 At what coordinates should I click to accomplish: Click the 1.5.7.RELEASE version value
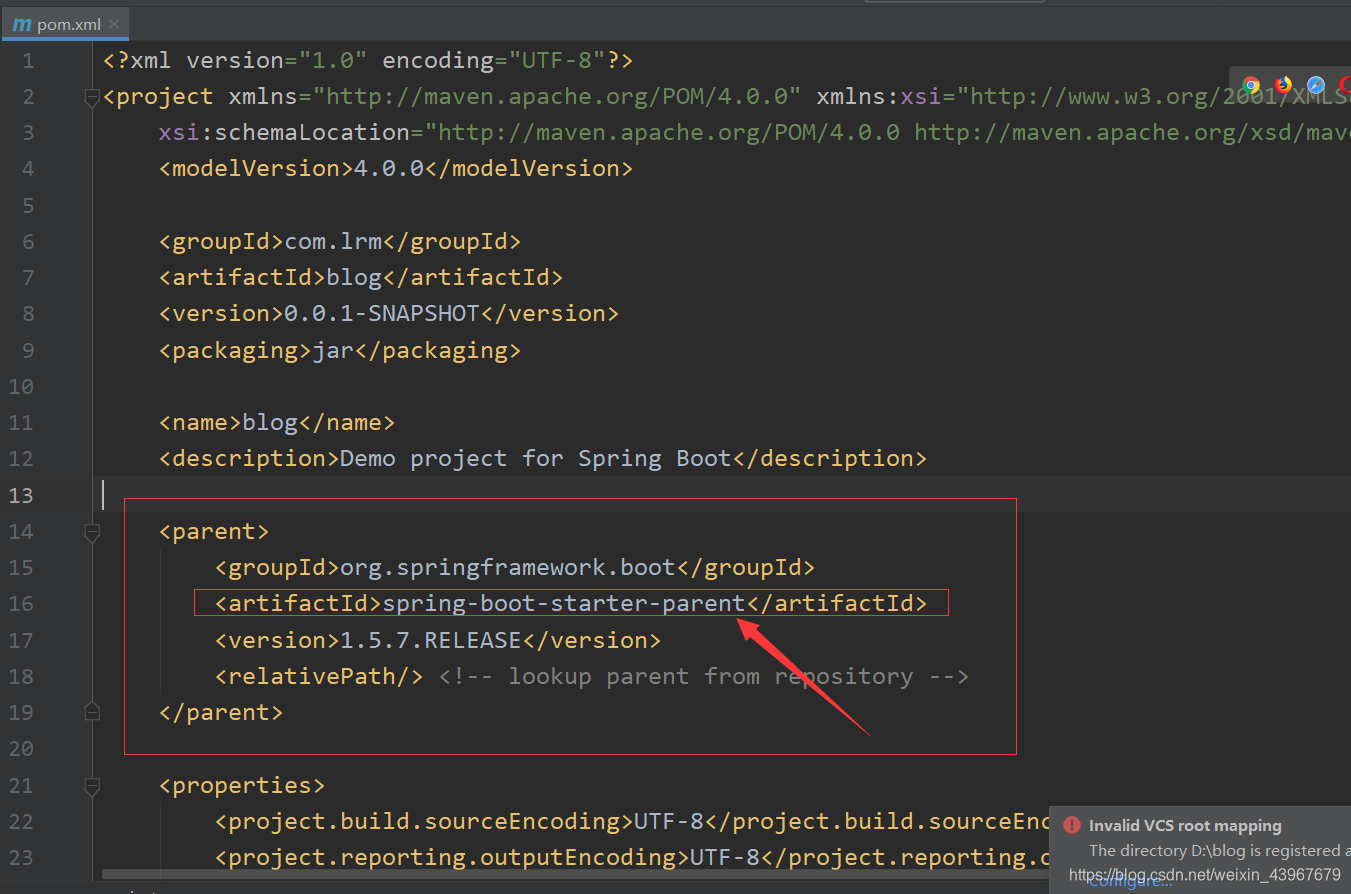(431, 640)
